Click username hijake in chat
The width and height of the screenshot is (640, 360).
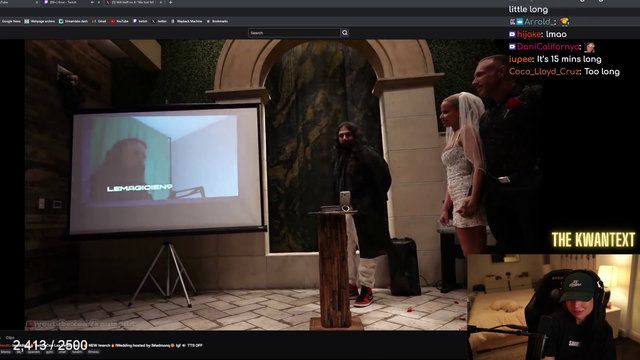pos(529,34)
